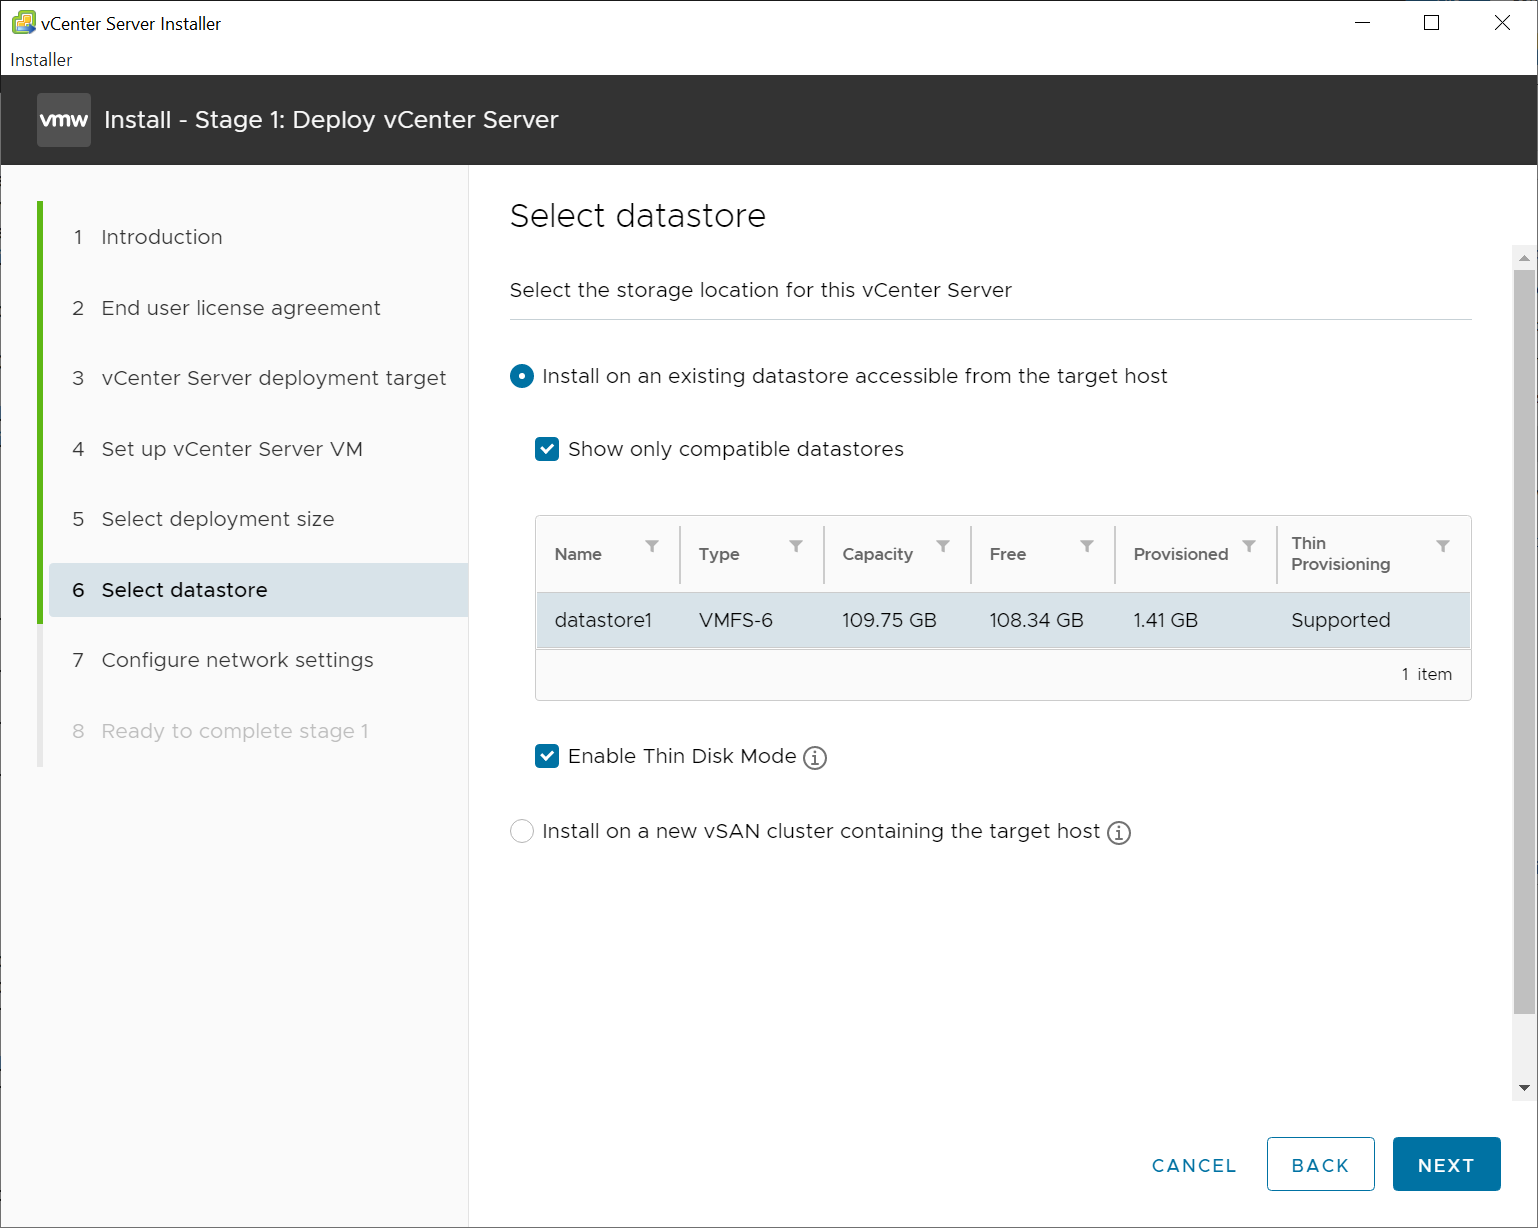This screenshot has width=1538, height=1228.
Task: Click the VMFS-6 type cell
Action: pyautogui.click(x=736, y=620)
